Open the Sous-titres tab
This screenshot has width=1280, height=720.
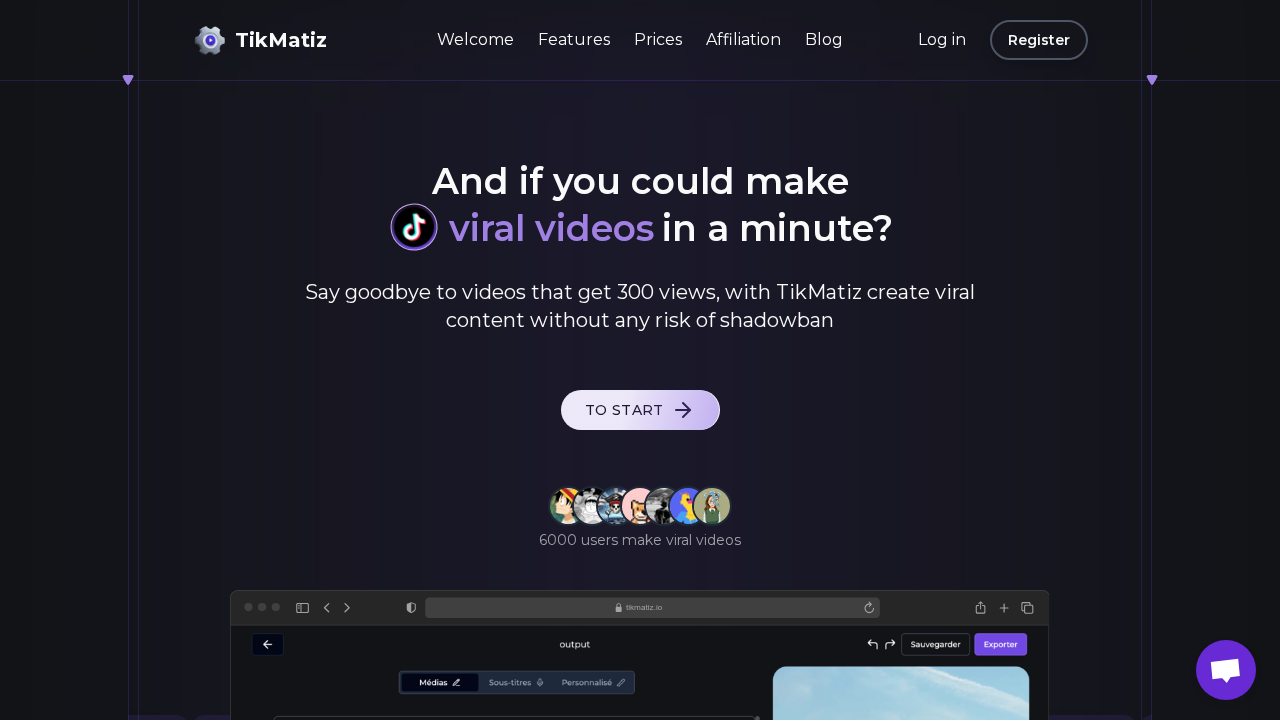[x=516, y=682]
